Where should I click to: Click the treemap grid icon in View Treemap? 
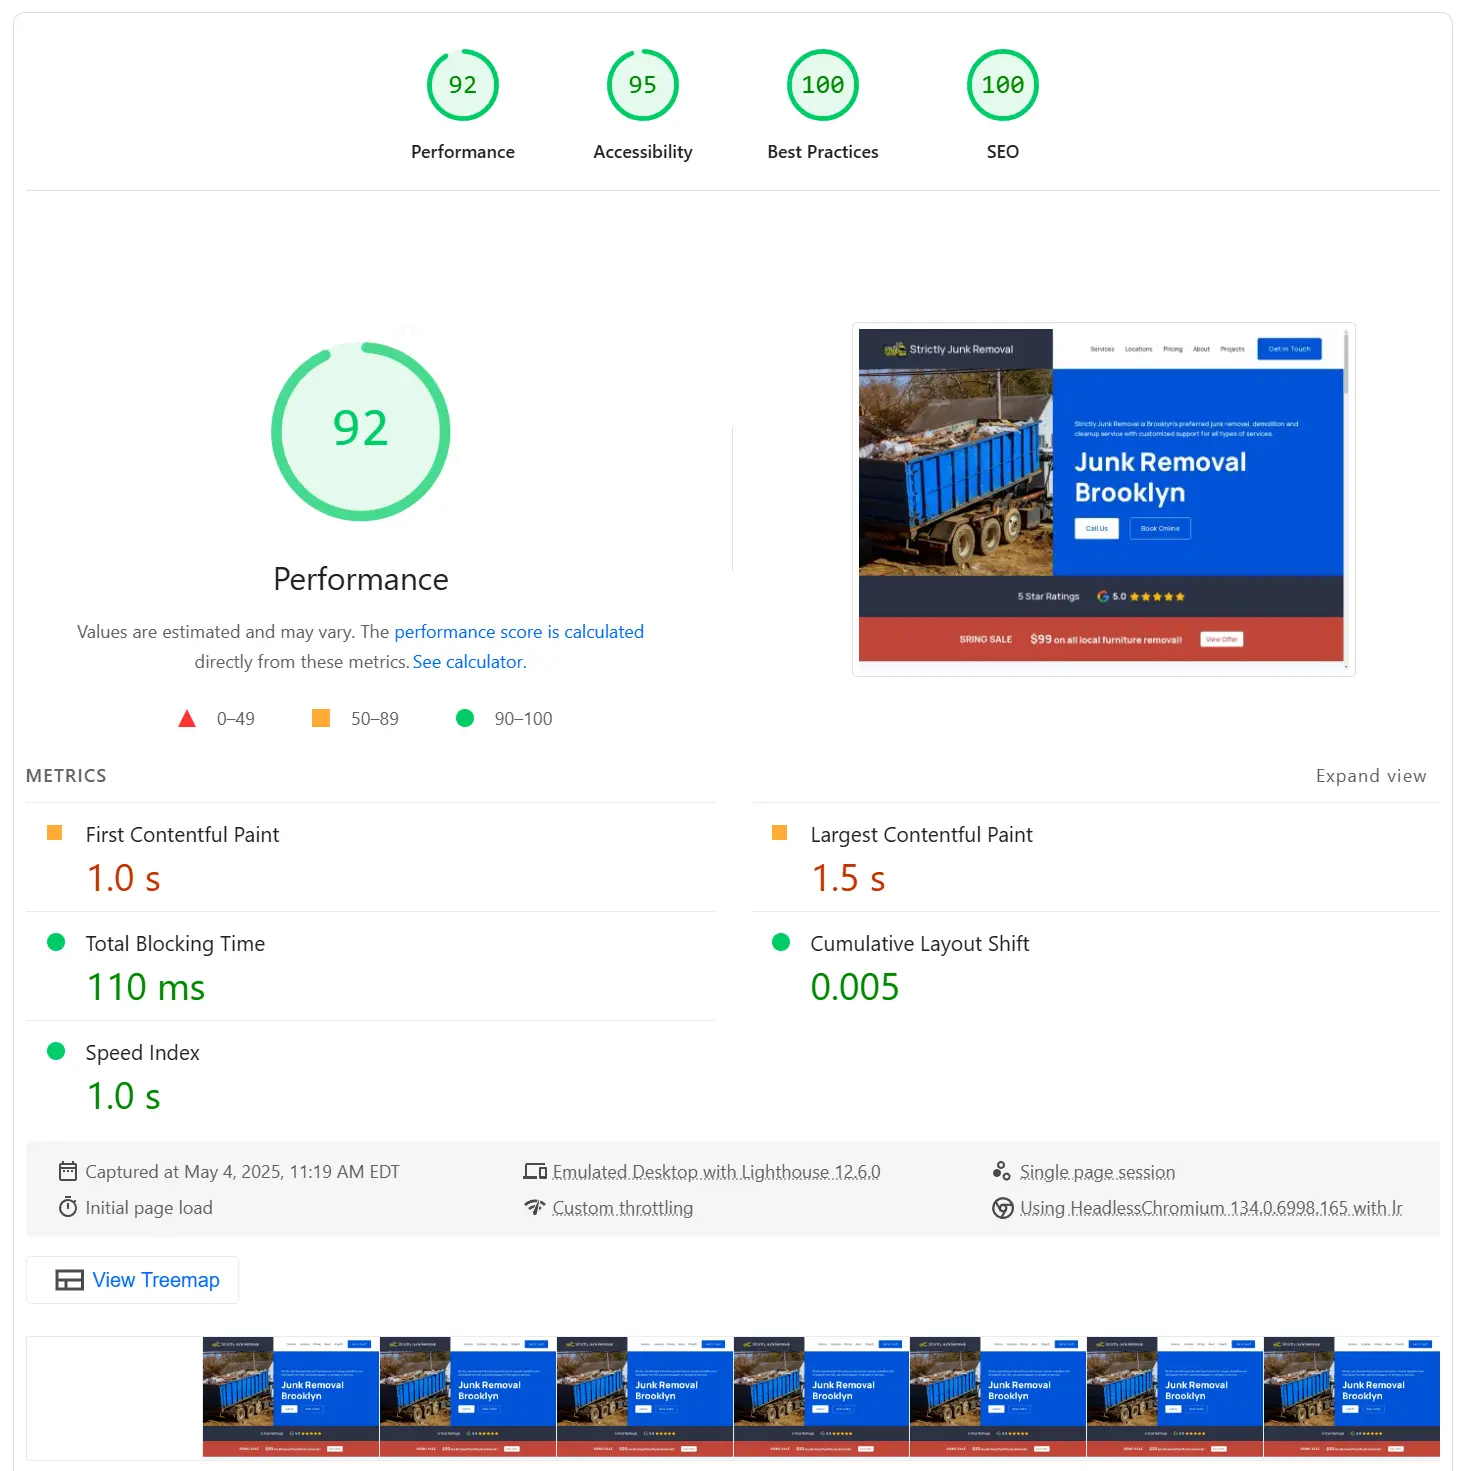69,1280
